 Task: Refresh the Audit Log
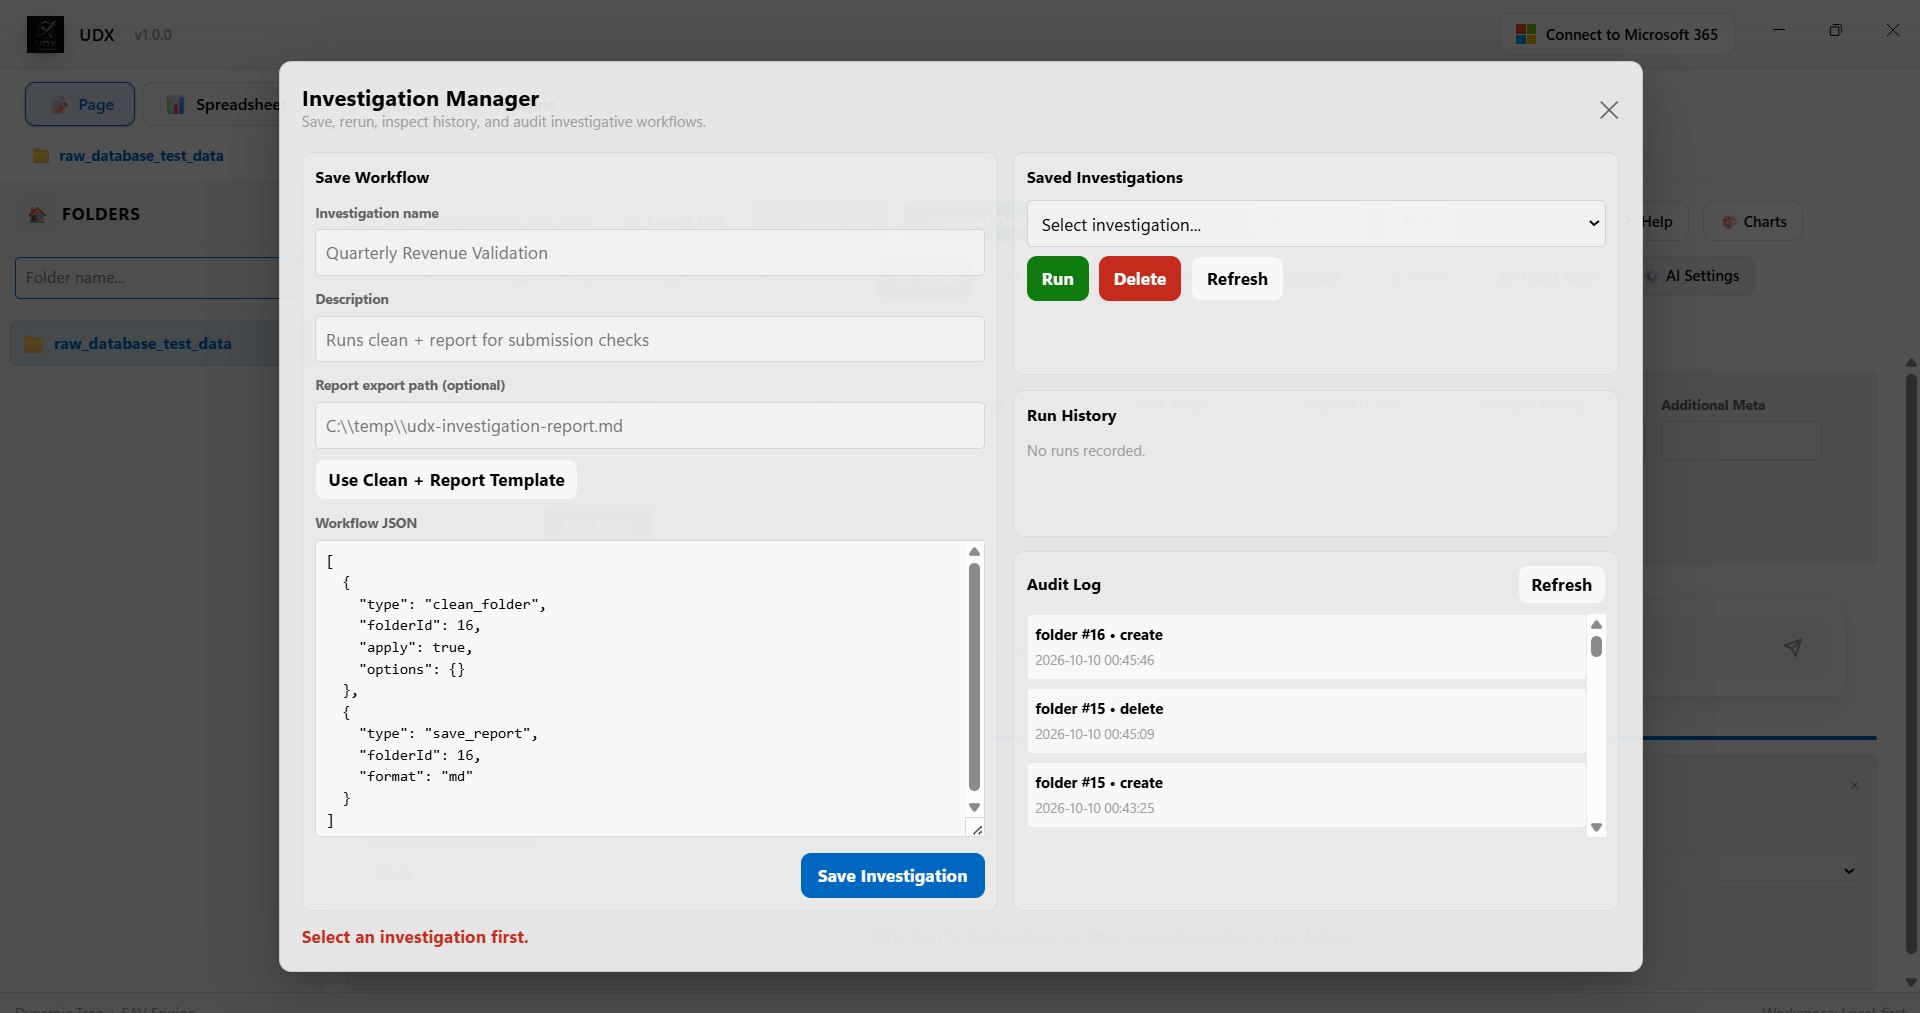click(1561, 585)
